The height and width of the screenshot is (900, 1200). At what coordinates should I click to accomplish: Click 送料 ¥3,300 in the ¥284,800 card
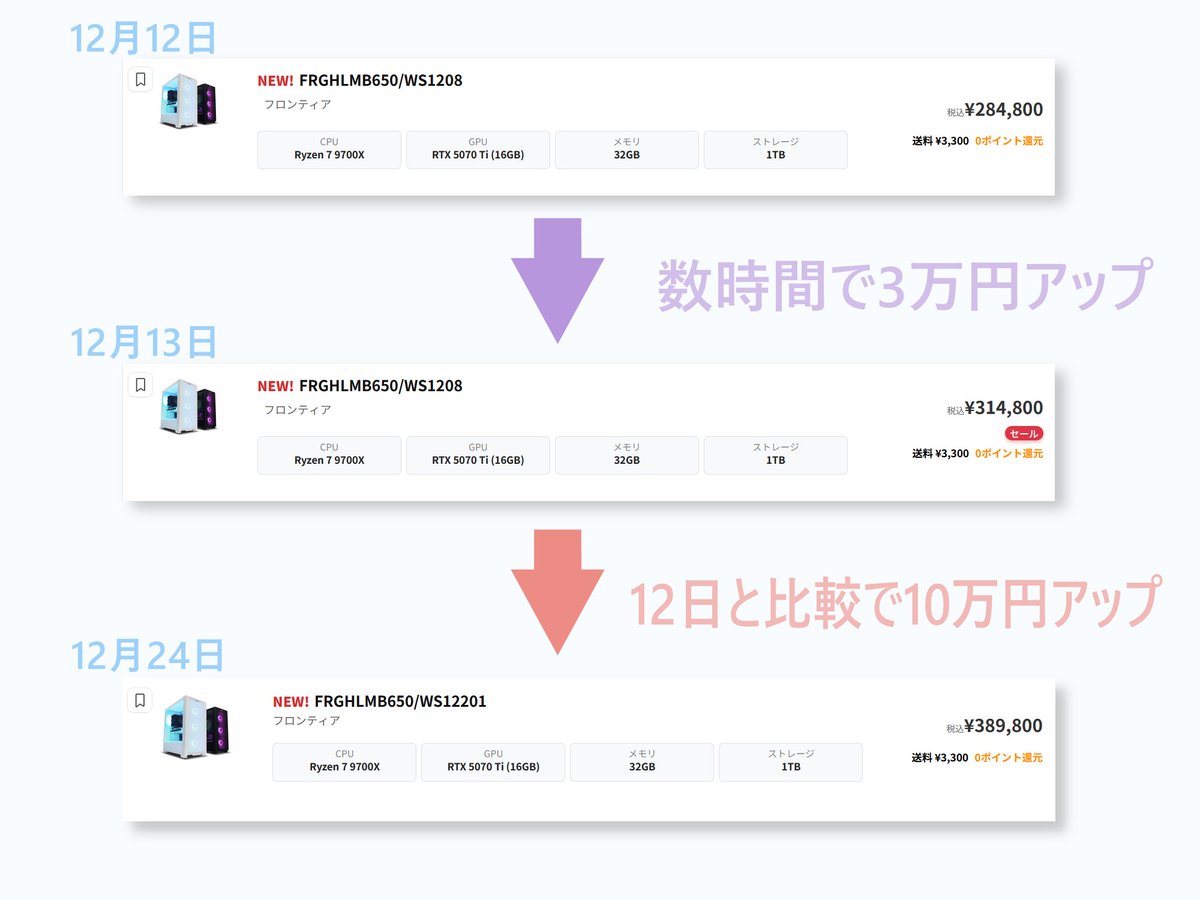940,141
